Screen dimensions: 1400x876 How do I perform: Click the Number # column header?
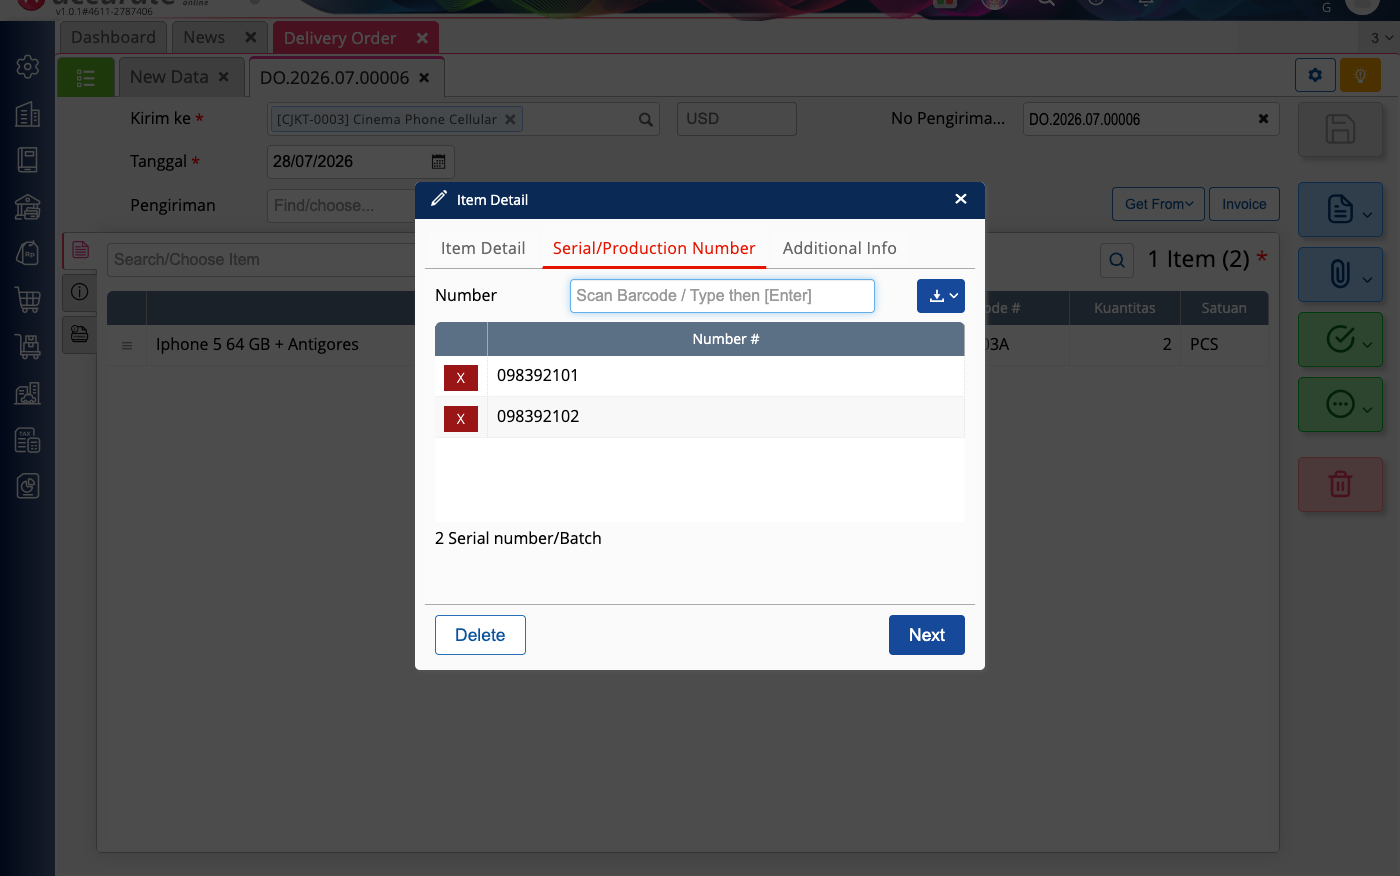(x=726, y=339)
